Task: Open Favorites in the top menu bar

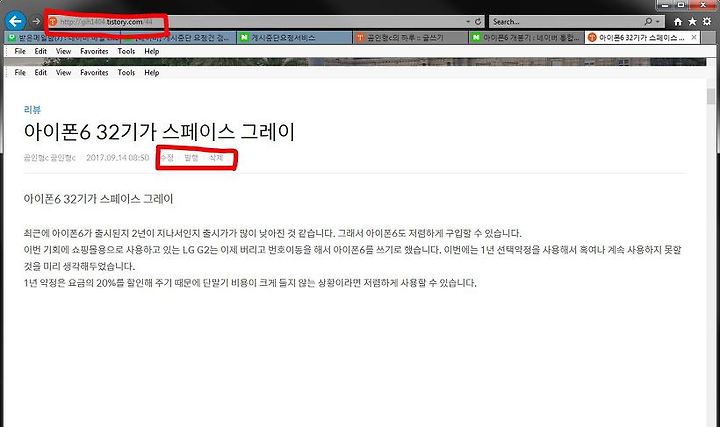Action: click(x=94, y=51)
